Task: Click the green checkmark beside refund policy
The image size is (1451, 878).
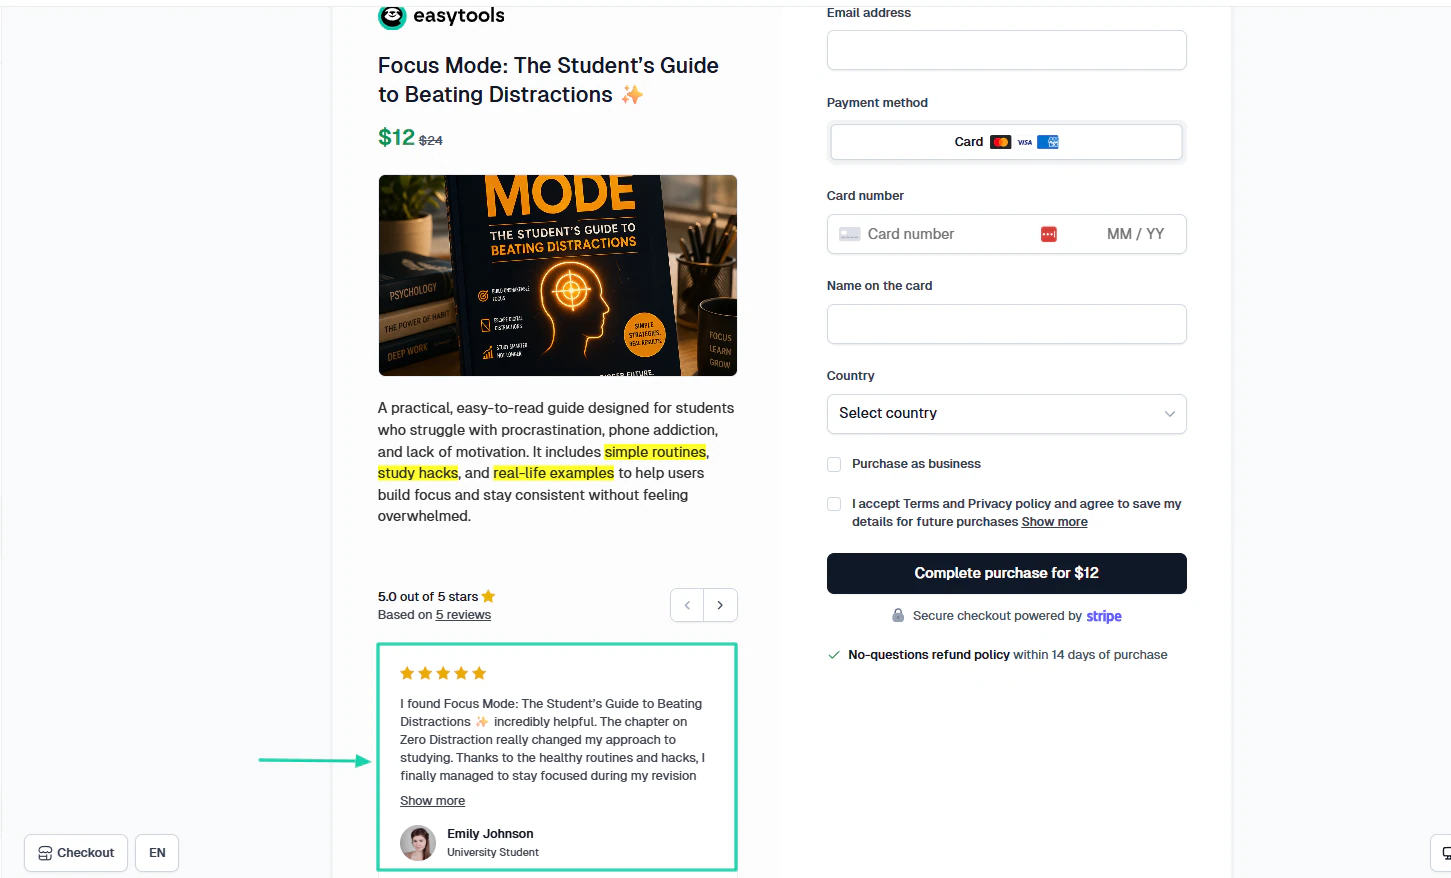Action: coord(834,655)
